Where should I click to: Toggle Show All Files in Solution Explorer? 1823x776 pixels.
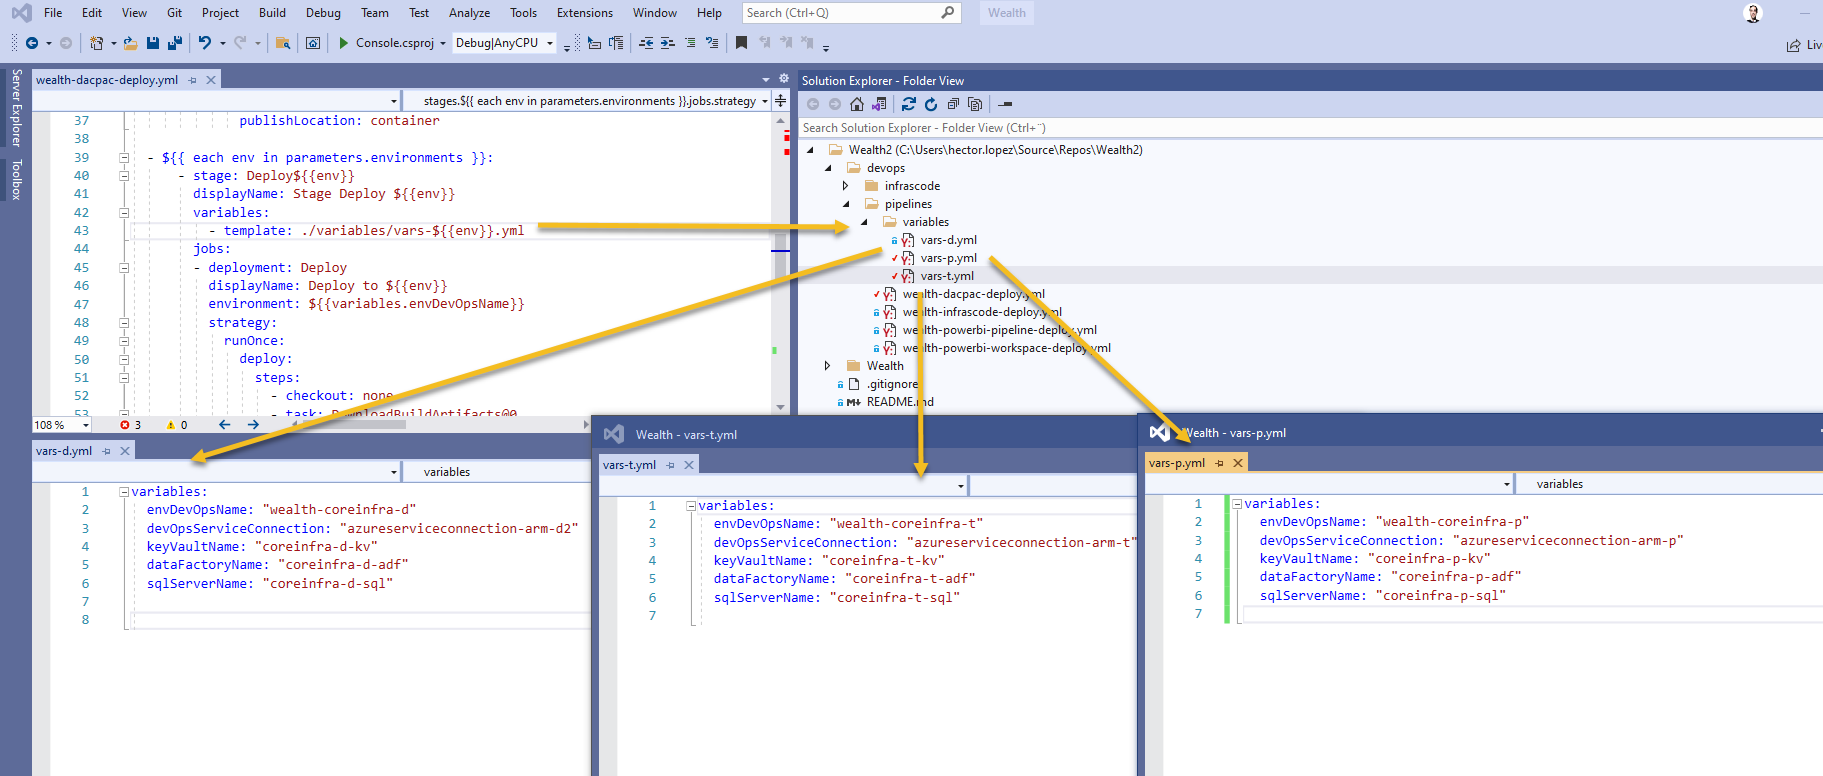[975, 104]
